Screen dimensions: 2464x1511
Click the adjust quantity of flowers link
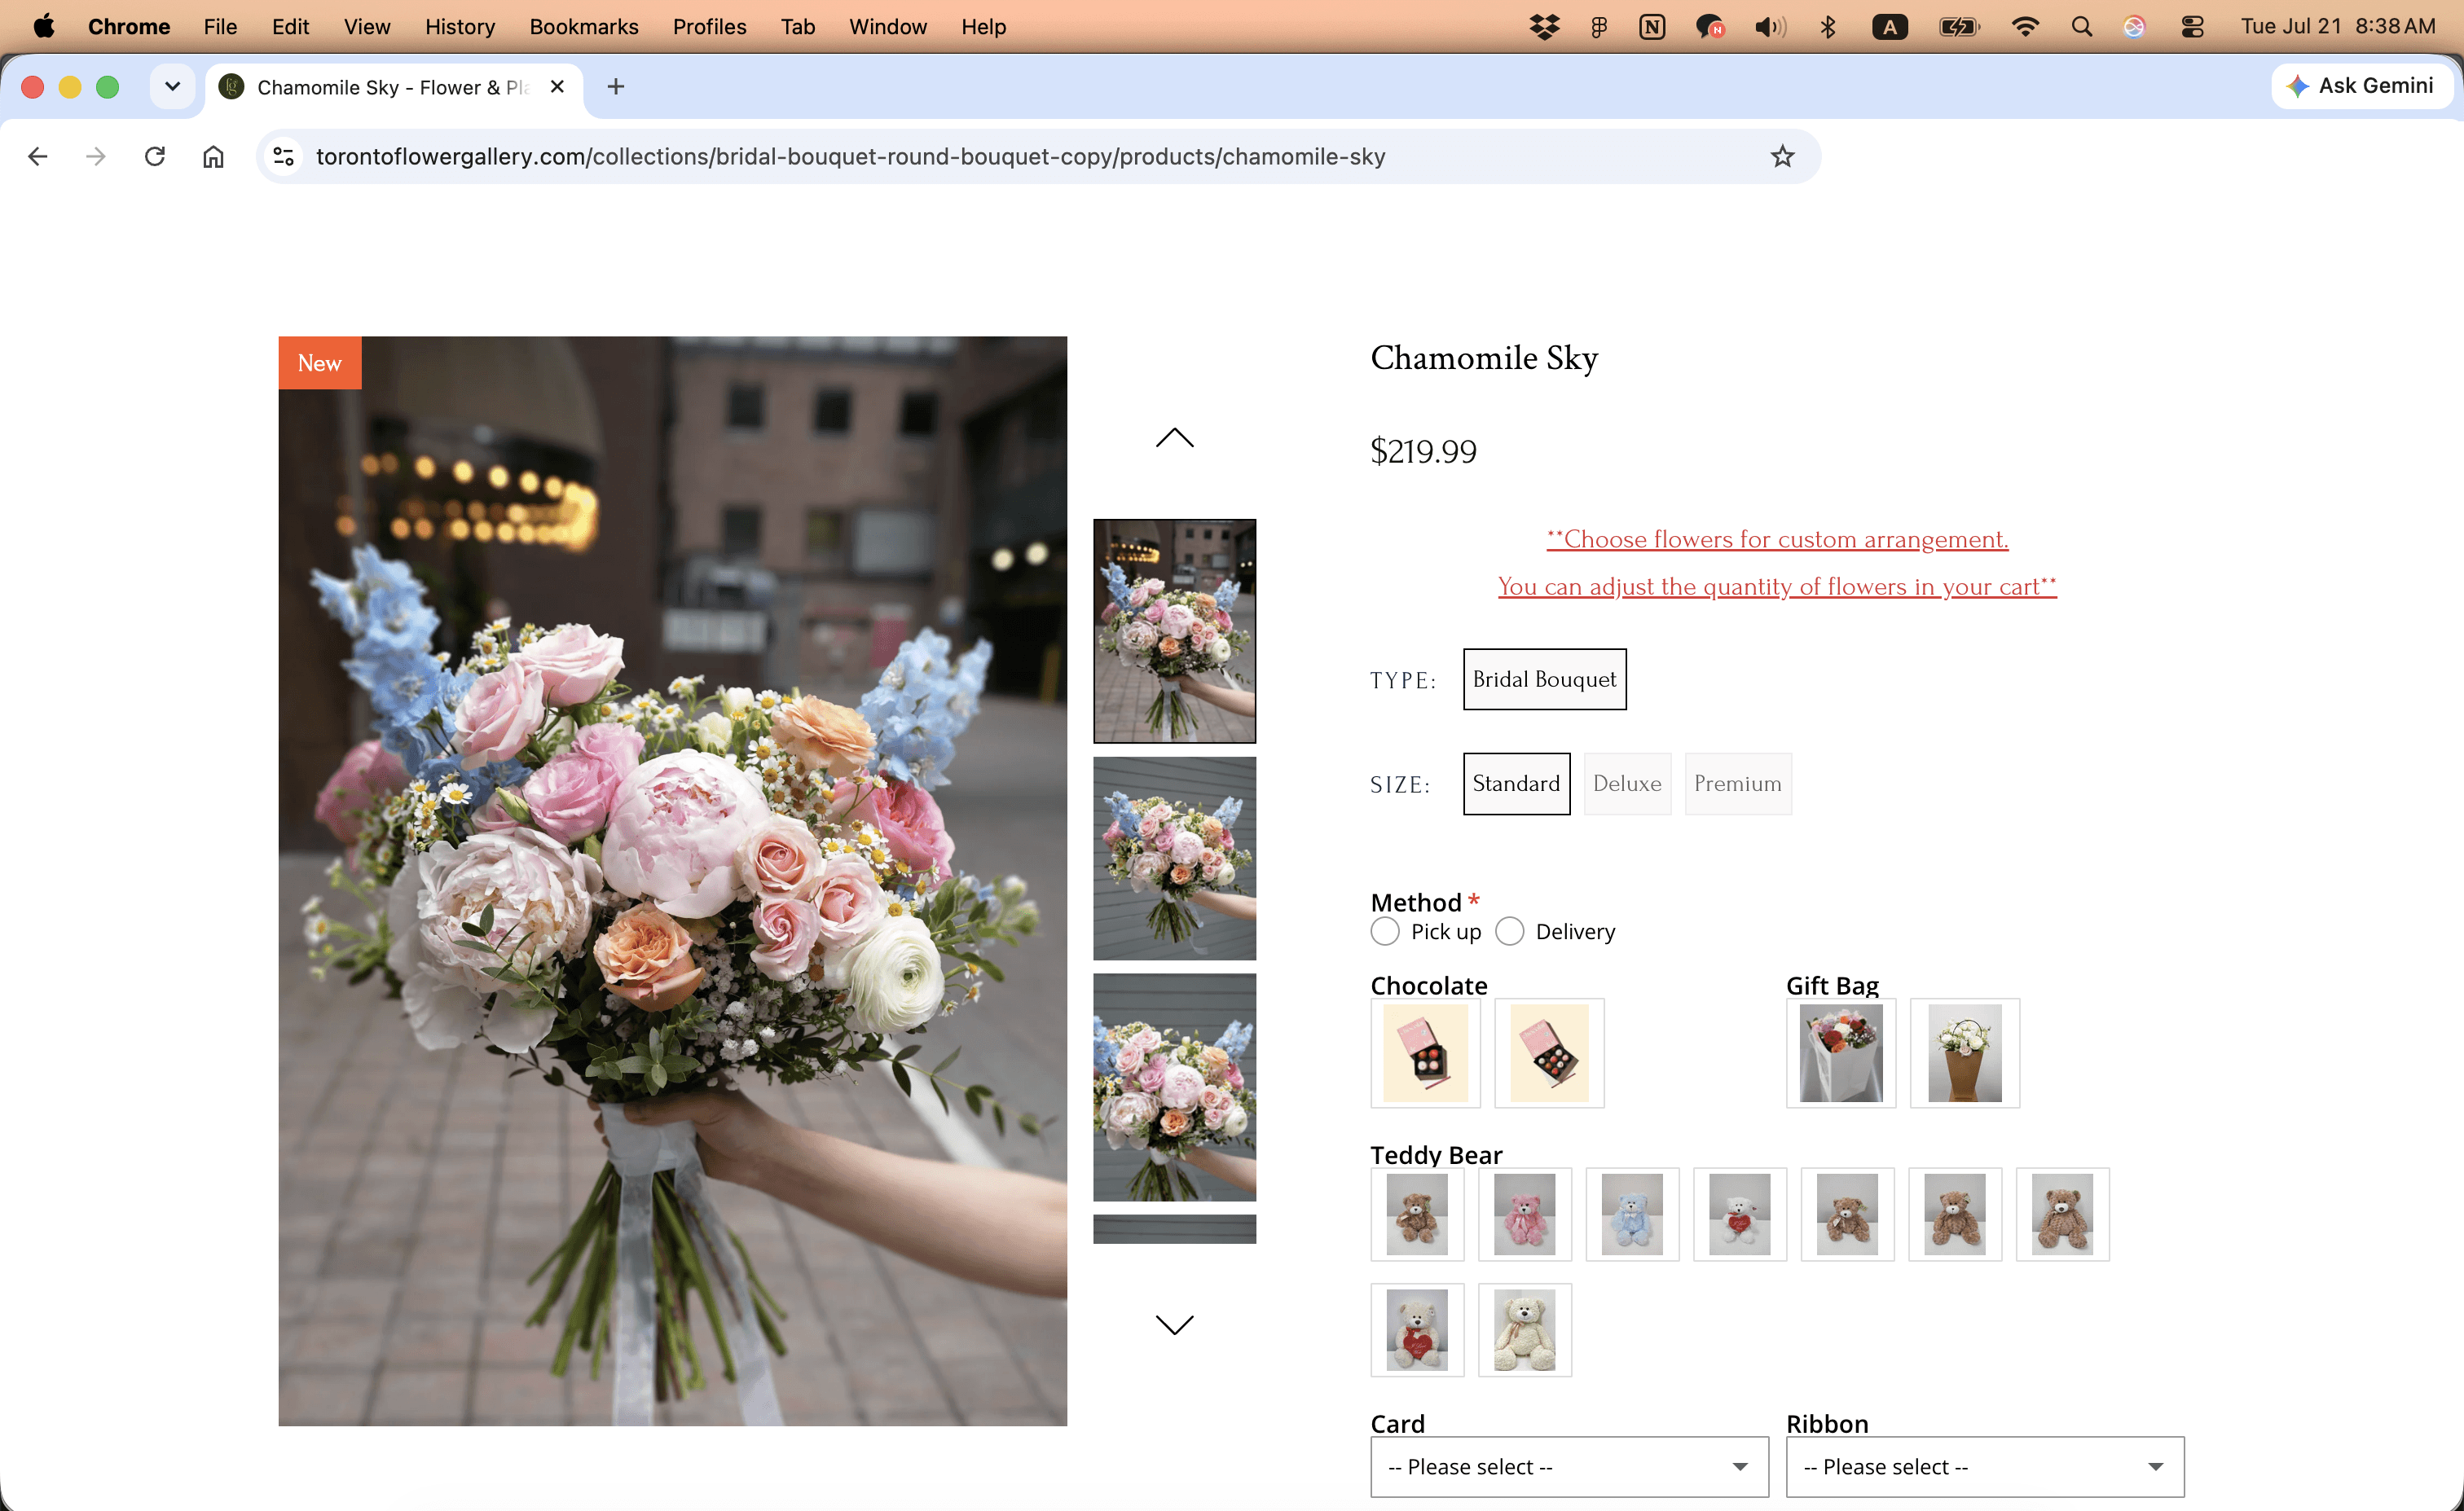1777,586
